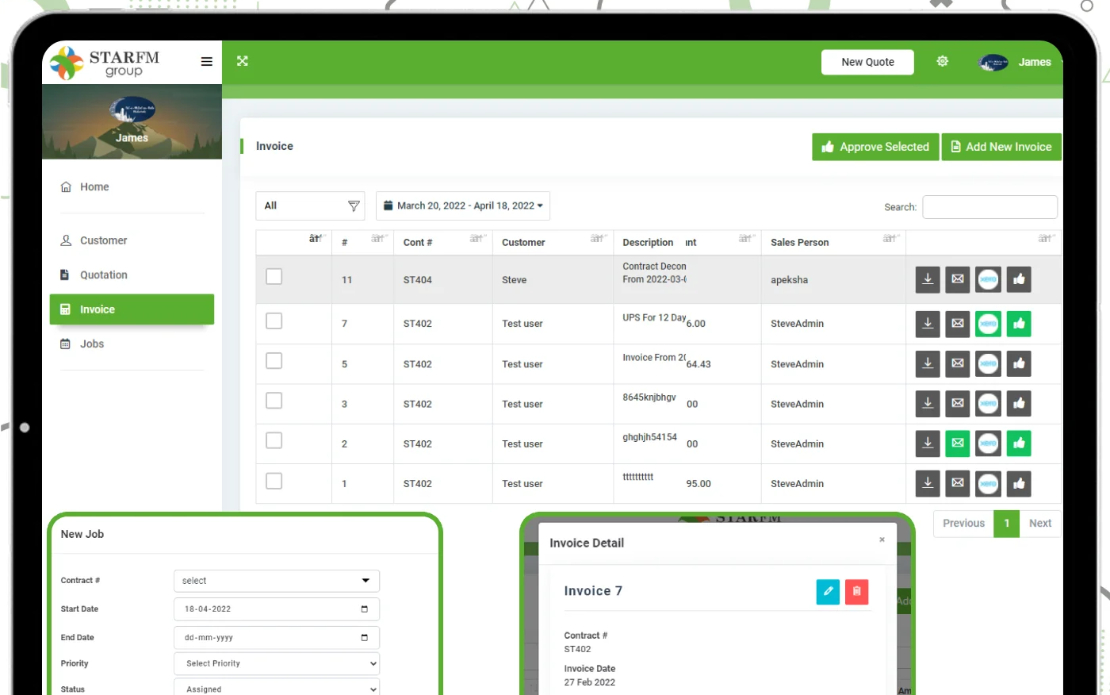Viewport: 1110px width, 695px height.
Task: Delete Invoice 7 with red trash icon
Action: [857, 592]
